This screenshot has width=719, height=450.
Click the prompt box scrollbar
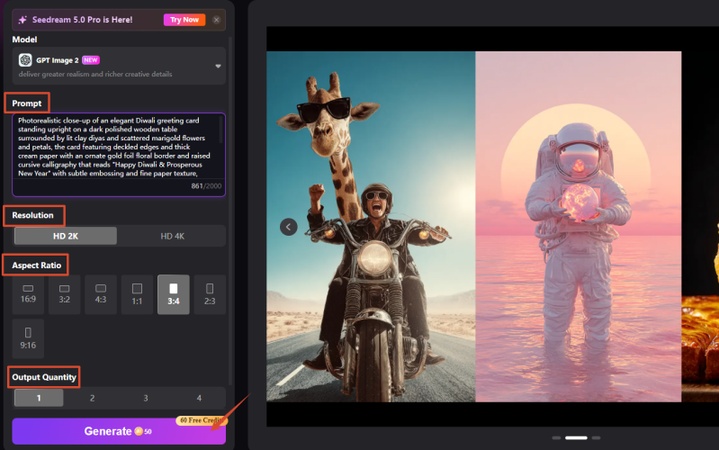click(x=221, y=129)
